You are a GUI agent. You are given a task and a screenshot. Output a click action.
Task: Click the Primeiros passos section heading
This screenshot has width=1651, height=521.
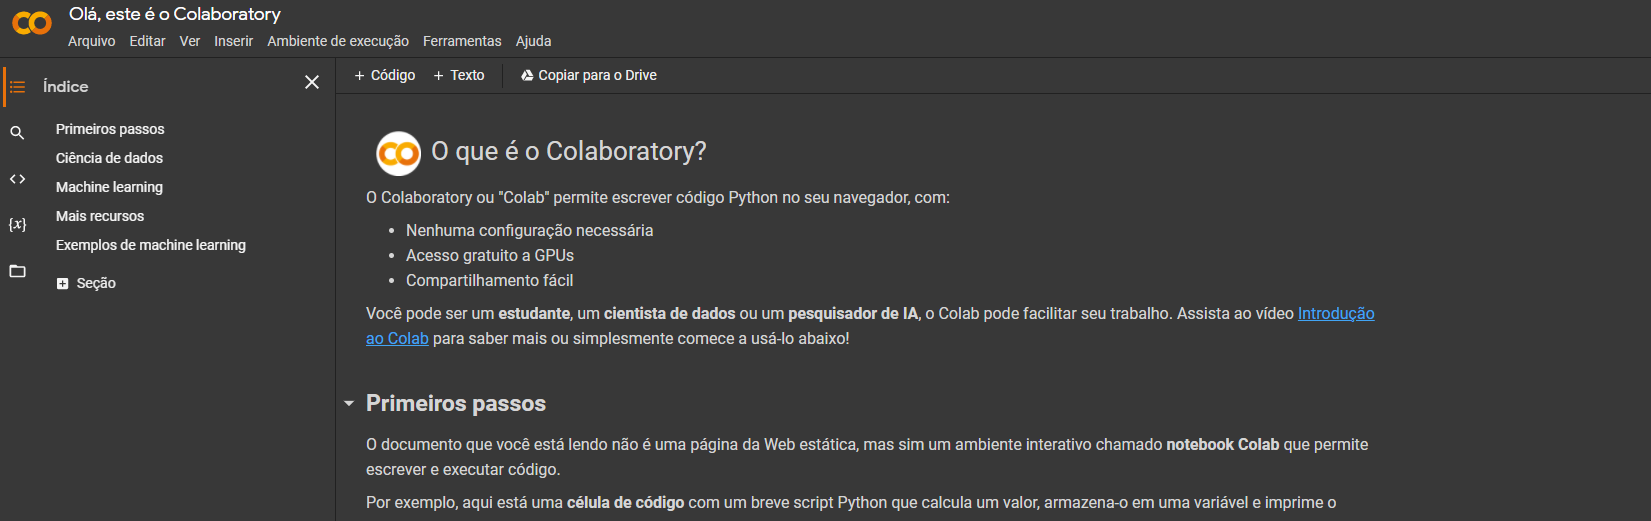click(x=456, y=403)
